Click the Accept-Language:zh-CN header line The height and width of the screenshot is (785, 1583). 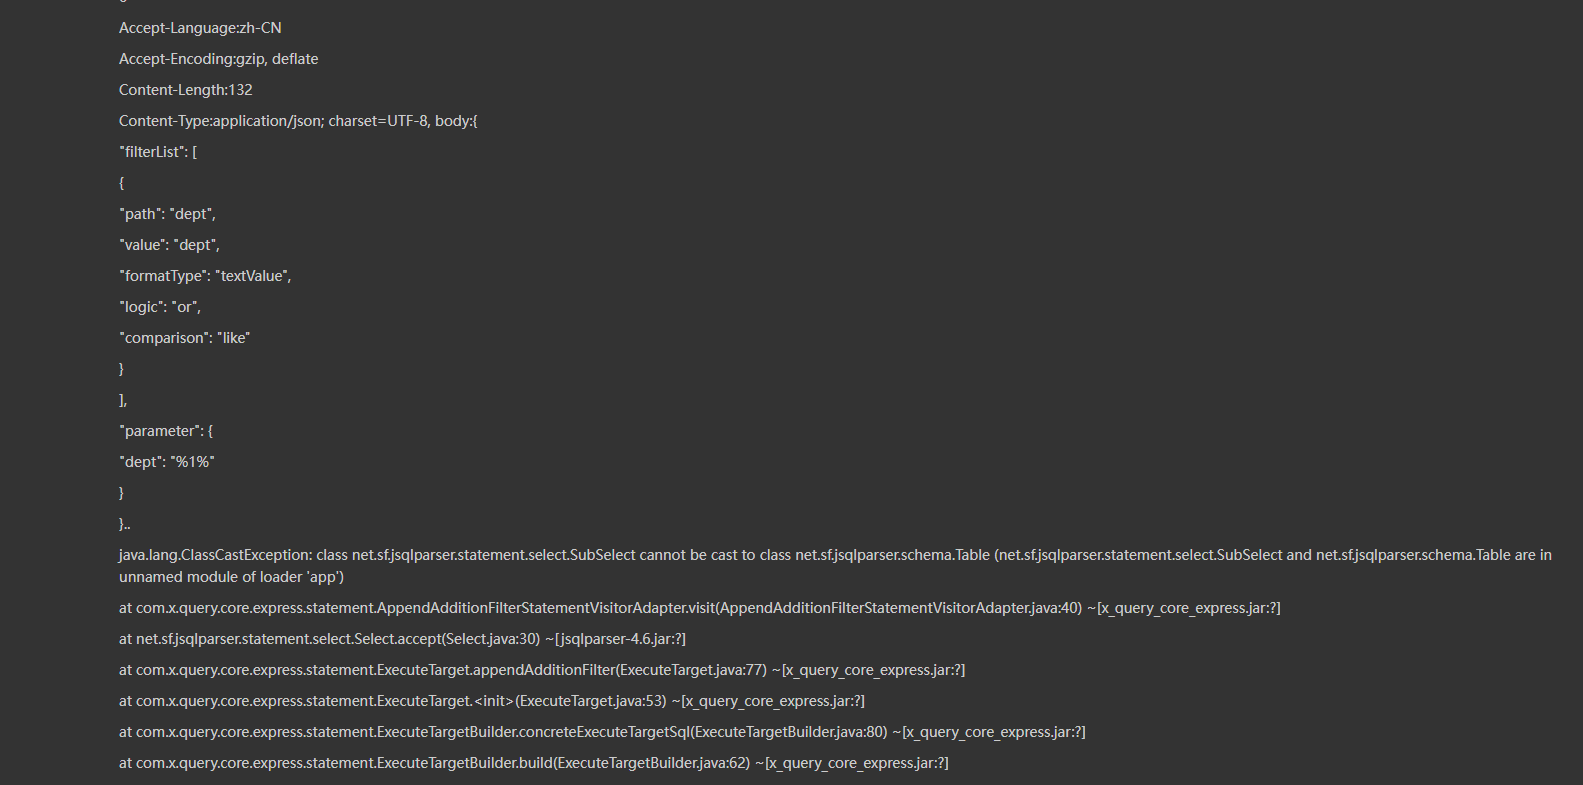(200, 28)
